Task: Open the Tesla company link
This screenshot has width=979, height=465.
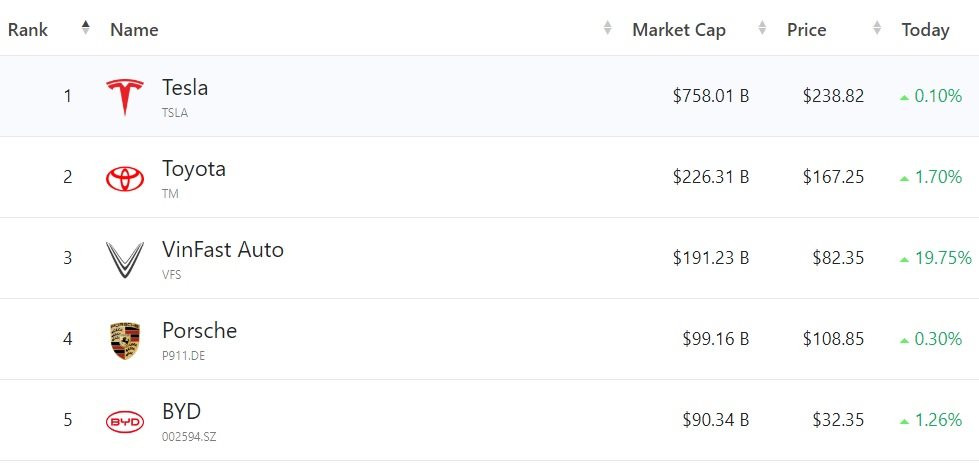Action: coord(185,88)
